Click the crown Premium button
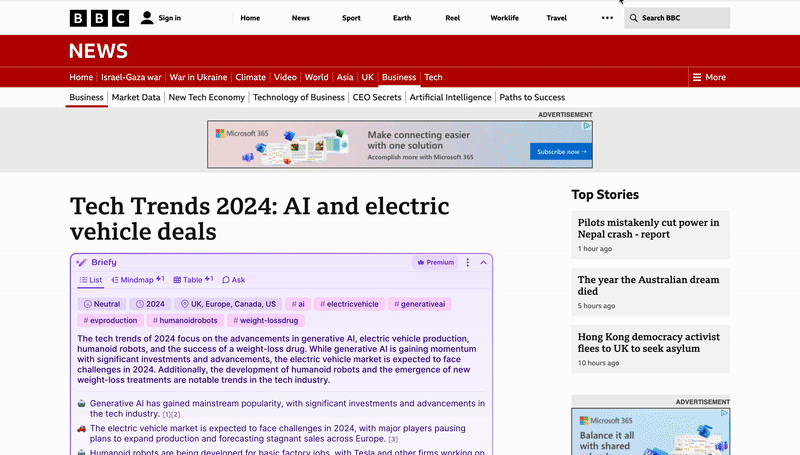 [435, 262]
